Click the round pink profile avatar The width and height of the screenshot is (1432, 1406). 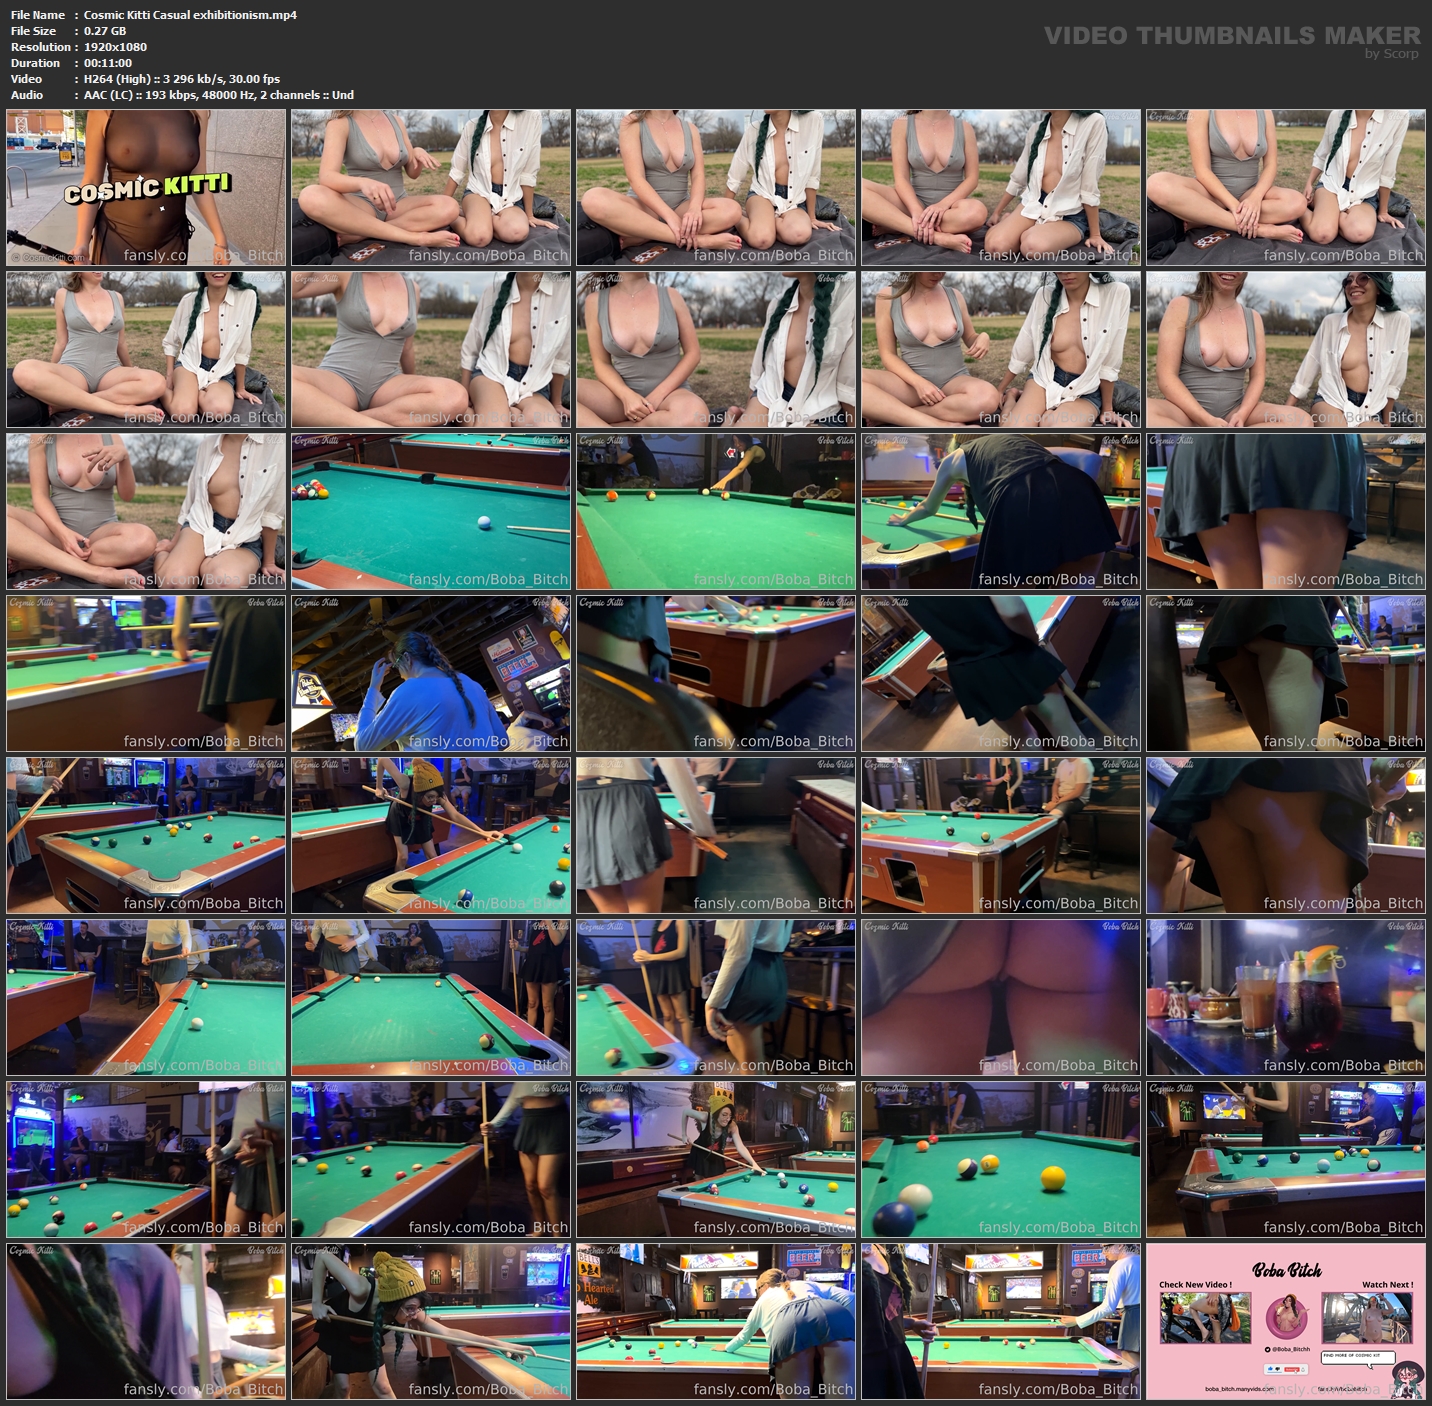click(1286, 1318)
